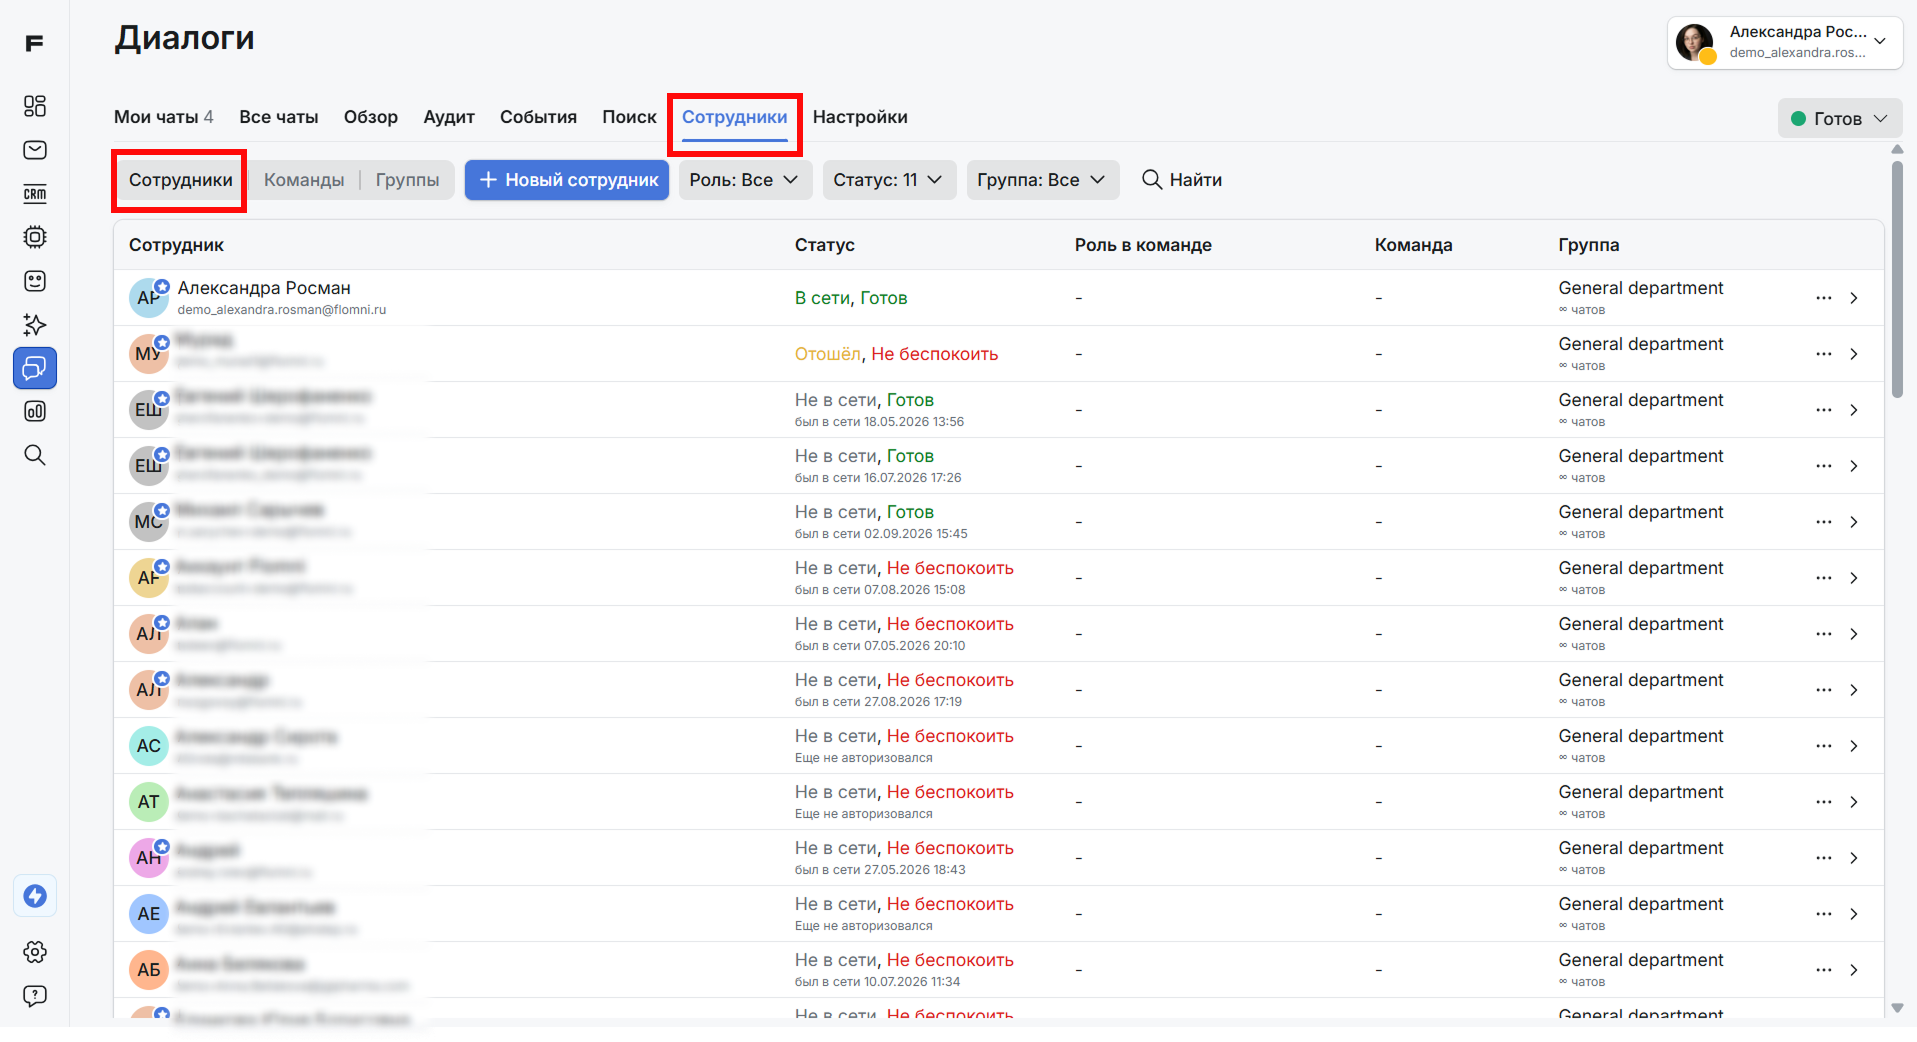This screenshot has width=1917, height=1042.
Task: Open the help chat question icon
Action: pyautogui.click(x=35, y=996)
